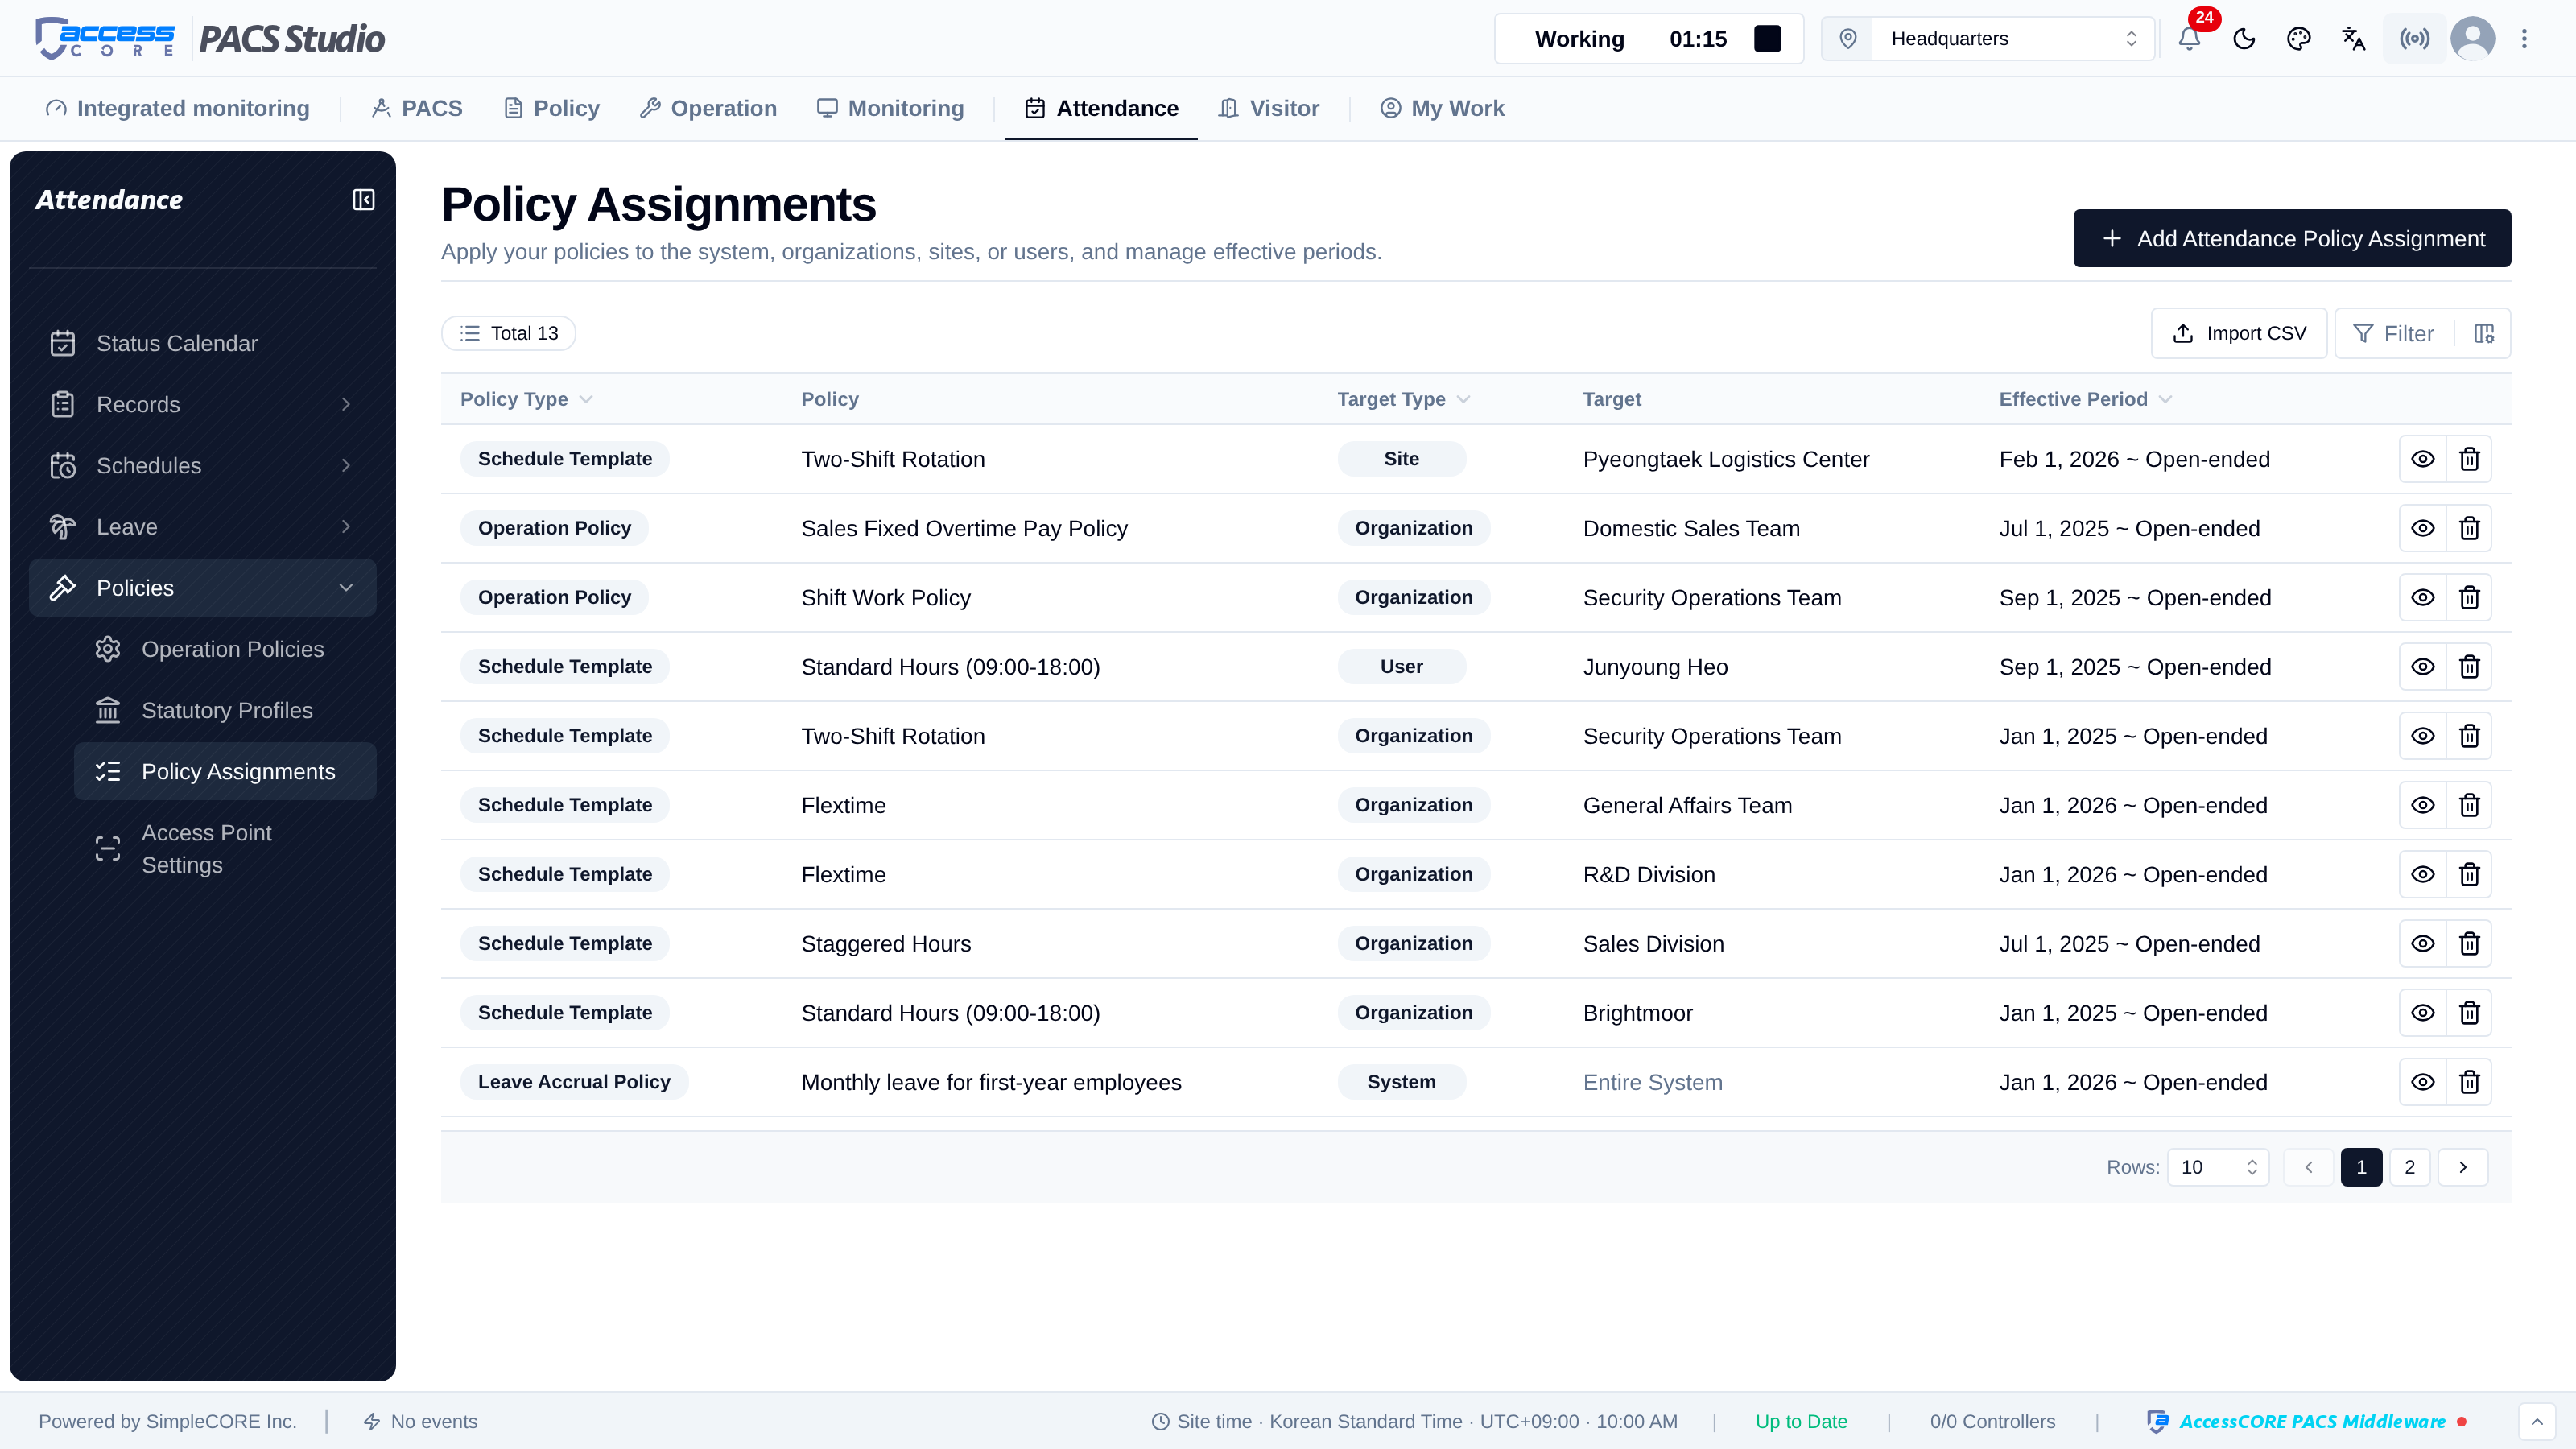Image resolution: width=2576 pixels, height=1449 pixels.
Task: Expand the Schedules sidebar menu
Action: pos(203,466)
